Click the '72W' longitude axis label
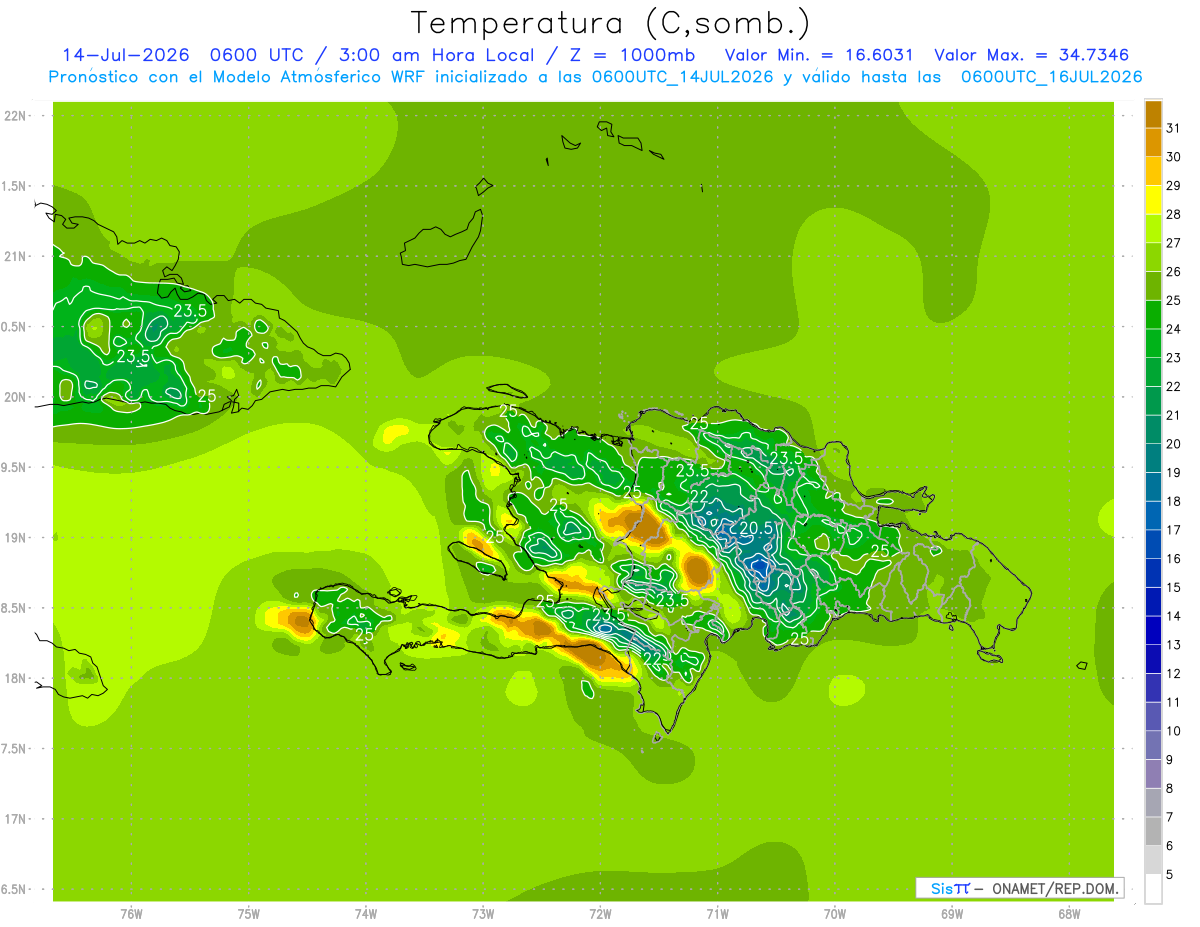This screenshot has width=1200, height=927. [x=600, y=914]
